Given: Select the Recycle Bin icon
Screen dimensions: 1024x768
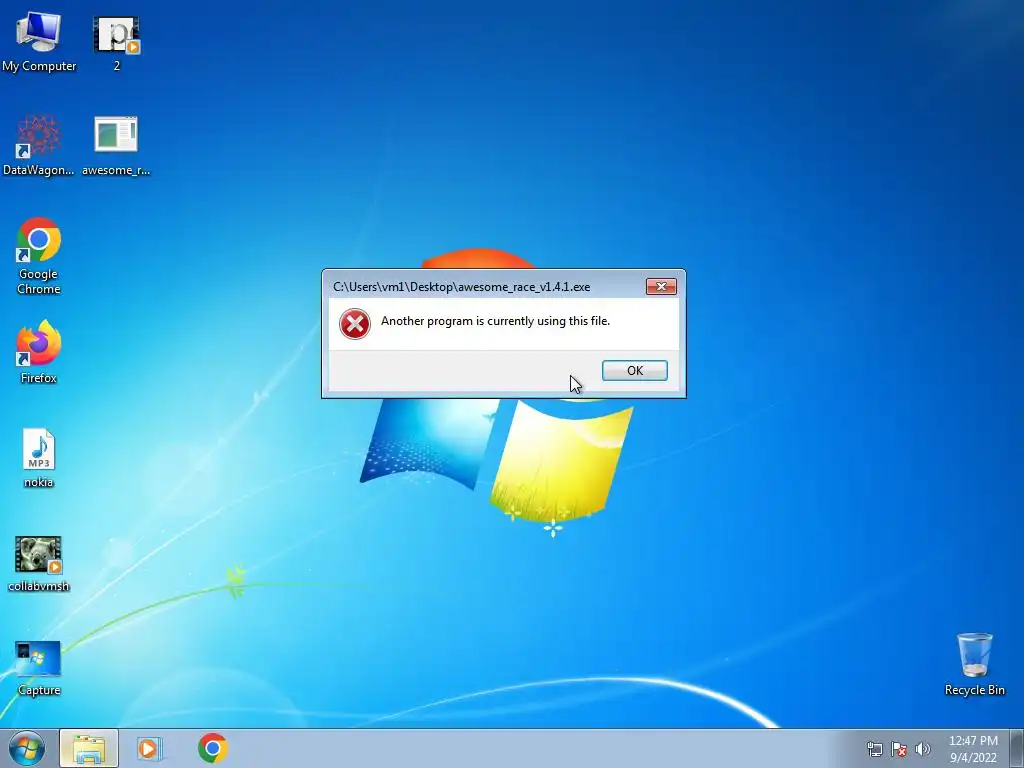Looking at the screenshot, I should click(x=974, y=664).
